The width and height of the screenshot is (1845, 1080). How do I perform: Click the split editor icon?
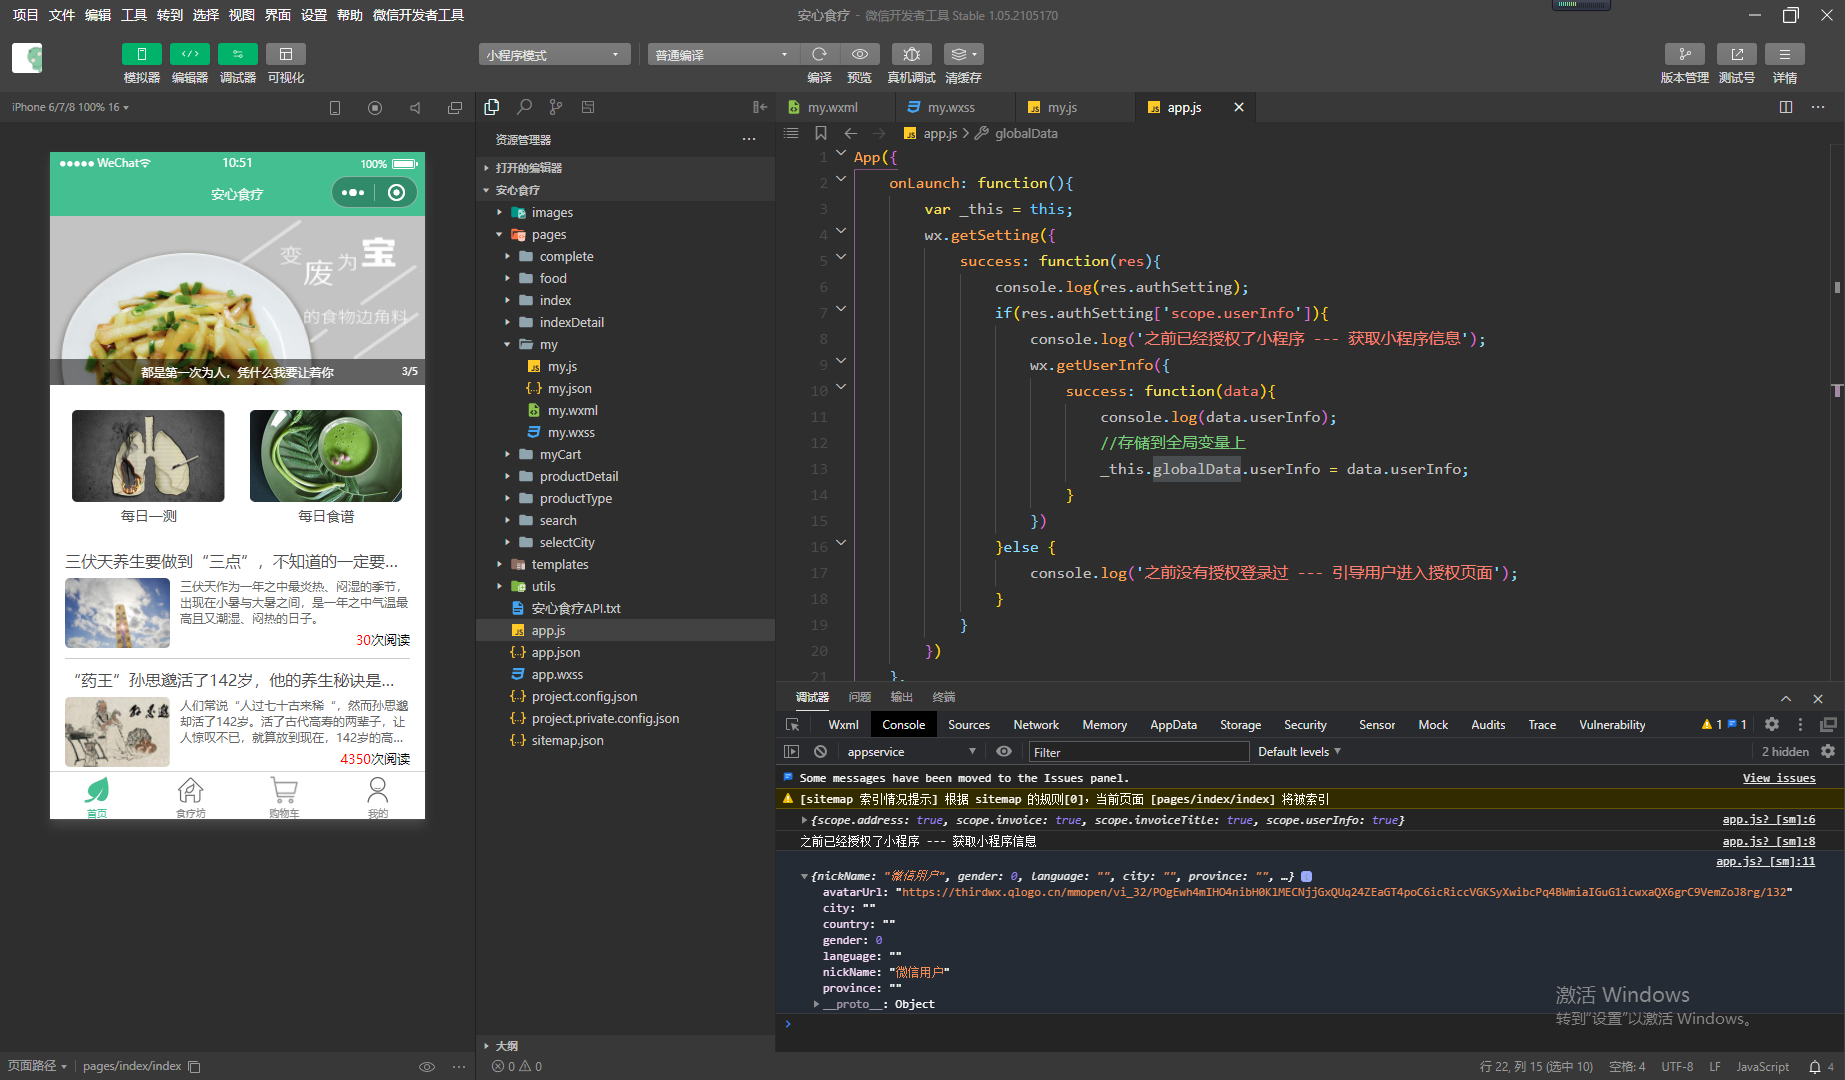click(1786, 107)
